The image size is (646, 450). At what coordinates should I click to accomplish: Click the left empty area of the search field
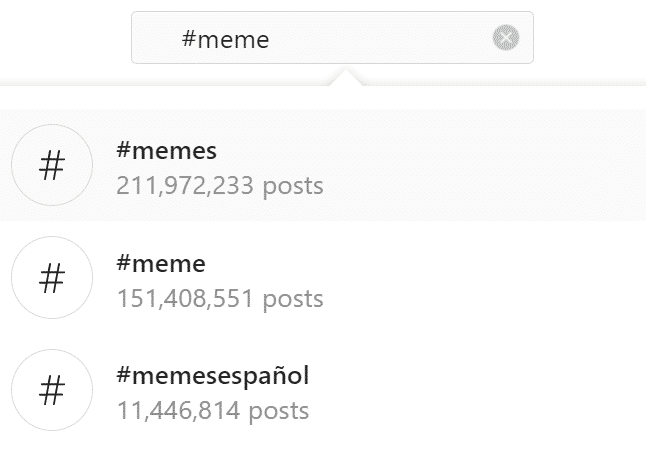point(155,38)
